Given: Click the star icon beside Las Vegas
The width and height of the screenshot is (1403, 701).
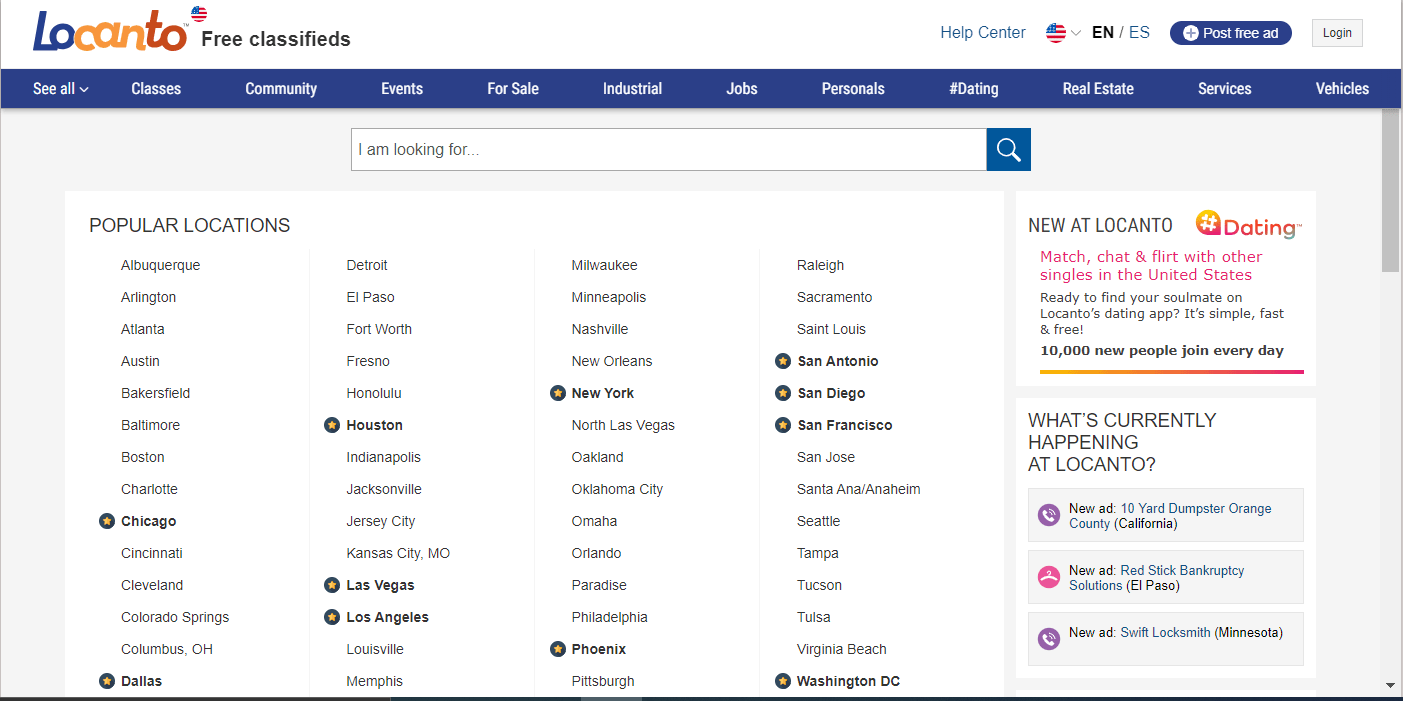Looking at the screenshot, I should click(x=332, y=585).
